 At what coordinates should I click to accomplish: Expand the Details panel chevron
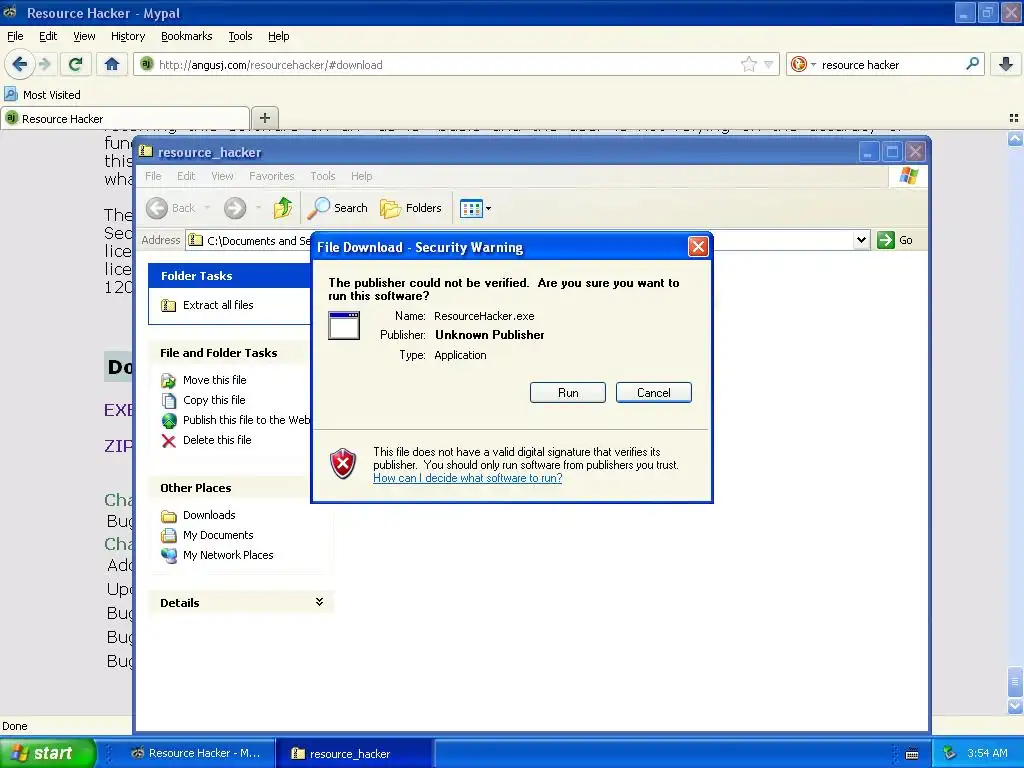pyautogui.click(x=319, y=601)
